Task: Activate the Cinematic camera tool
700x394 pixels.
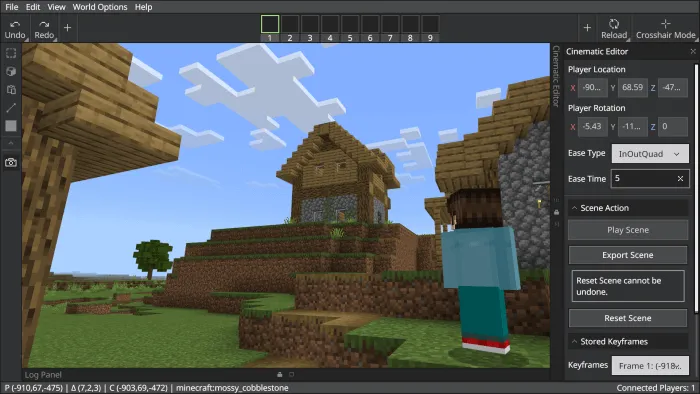Action: pos(11,162)
